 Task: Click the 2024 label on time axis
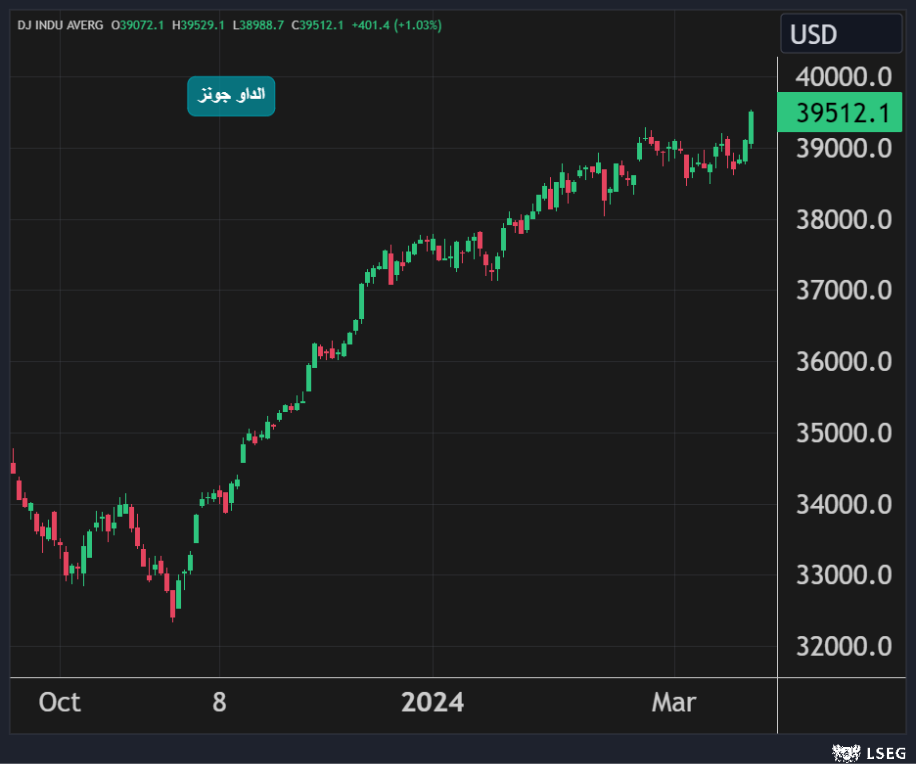[432, 703]
